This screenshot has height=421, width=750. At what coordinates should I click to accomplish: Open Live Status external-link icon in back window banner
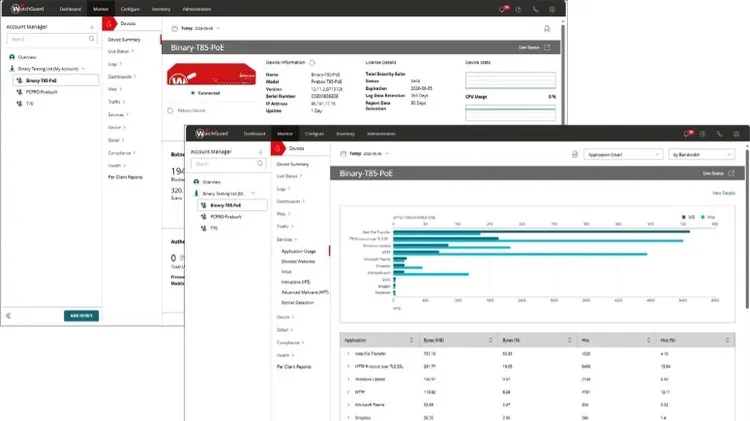547,47
